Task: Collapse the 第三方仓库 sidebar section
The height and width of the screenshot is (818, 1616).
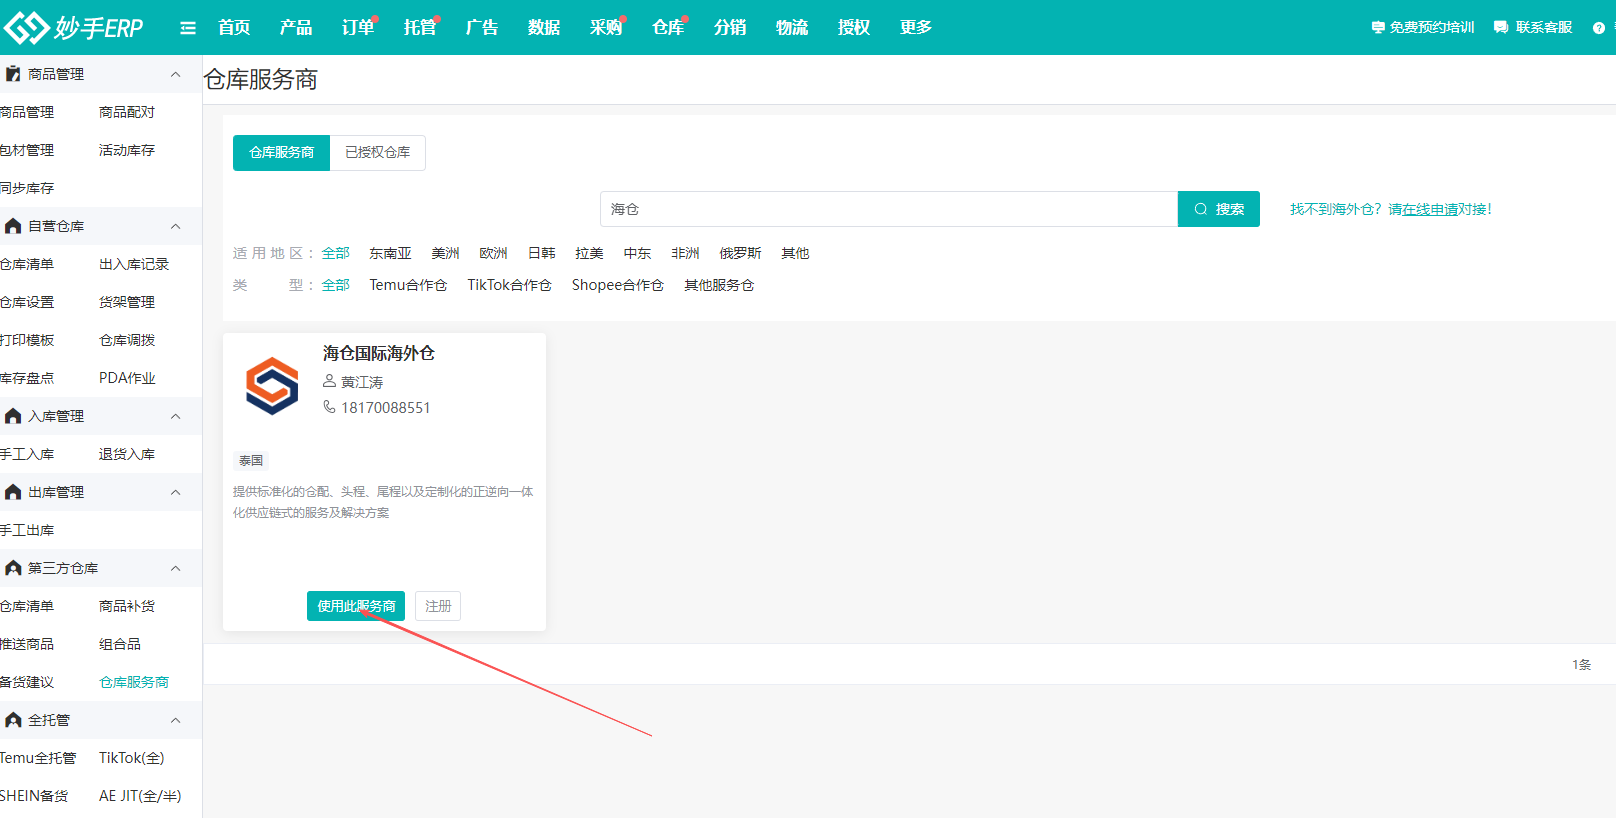Action: coord(175,568)
